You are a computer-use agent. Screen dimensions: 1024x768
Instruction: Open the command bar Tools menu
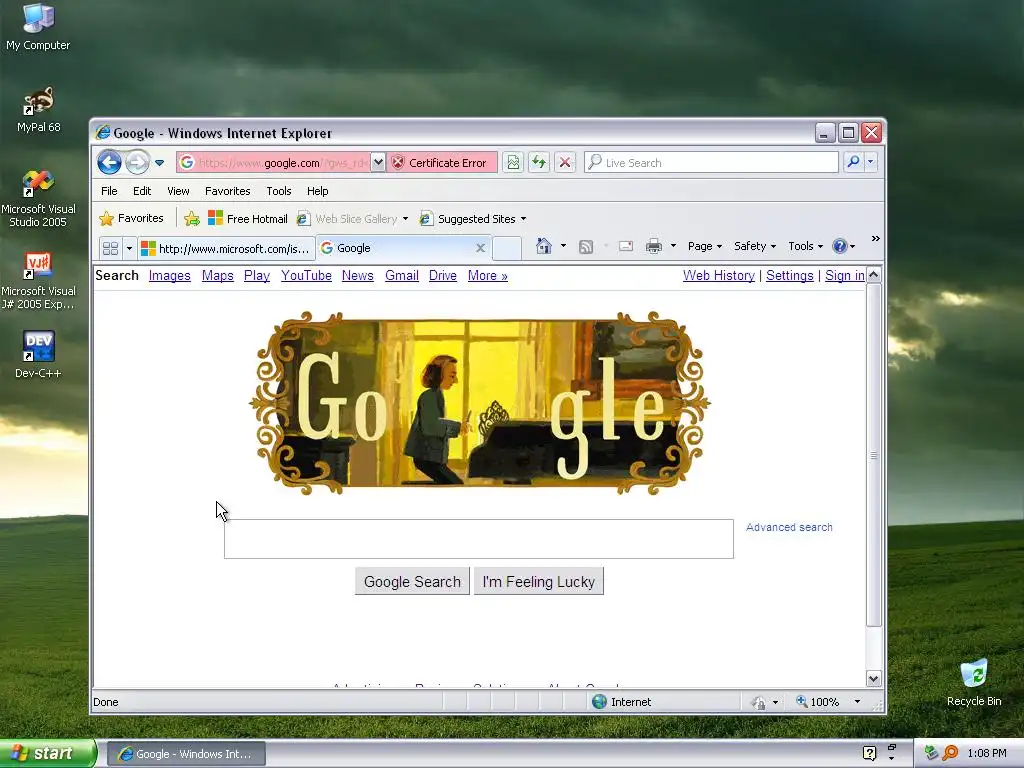pyautogui.click(x=805, y=246)
